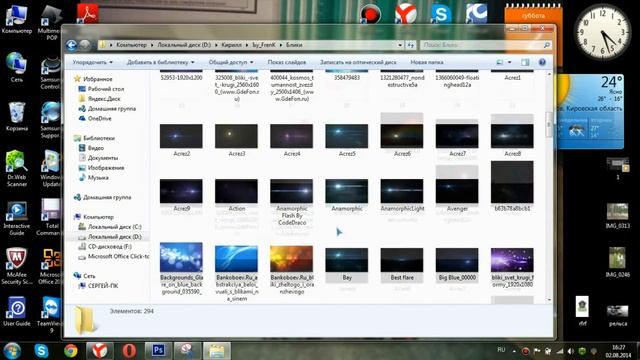Click the volume speaker icon in system tray
This screenshot has width=640, height=360.
pyautogui.click(x=571, y=351)
